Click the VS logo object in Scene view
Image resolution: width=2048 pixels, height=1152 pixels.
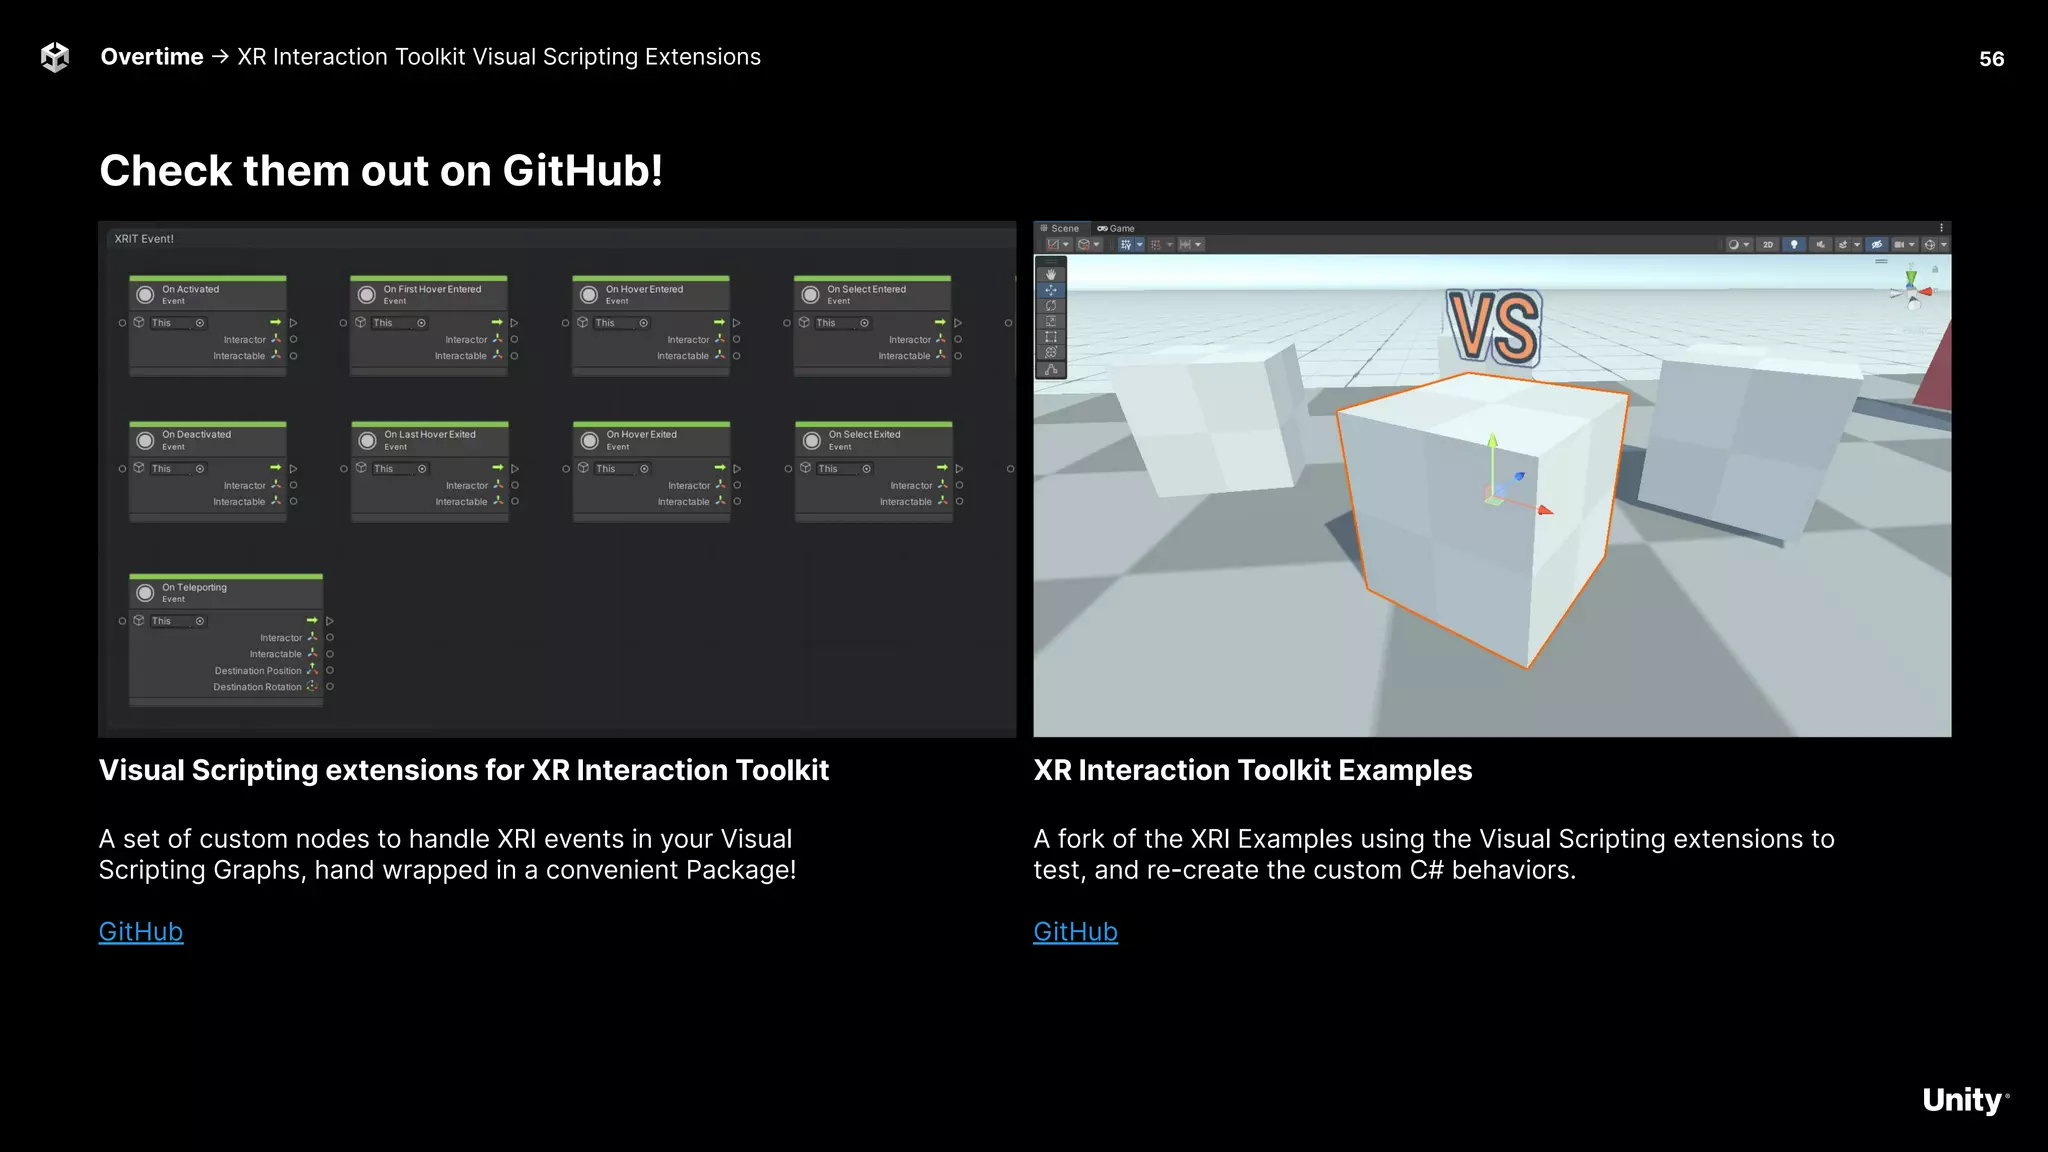click(1495, 327)
